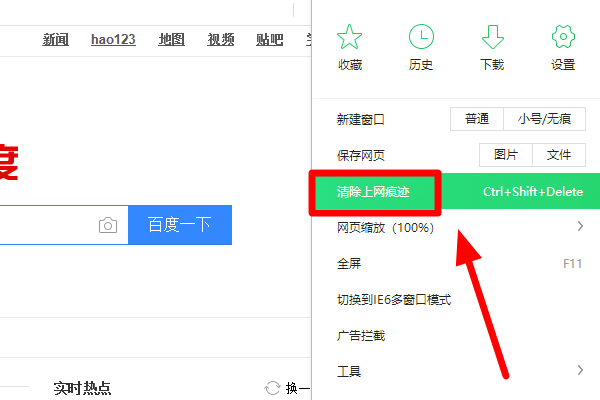600x400 pixels.
Task: Open the 视频 link
Action: coord(221,39)
